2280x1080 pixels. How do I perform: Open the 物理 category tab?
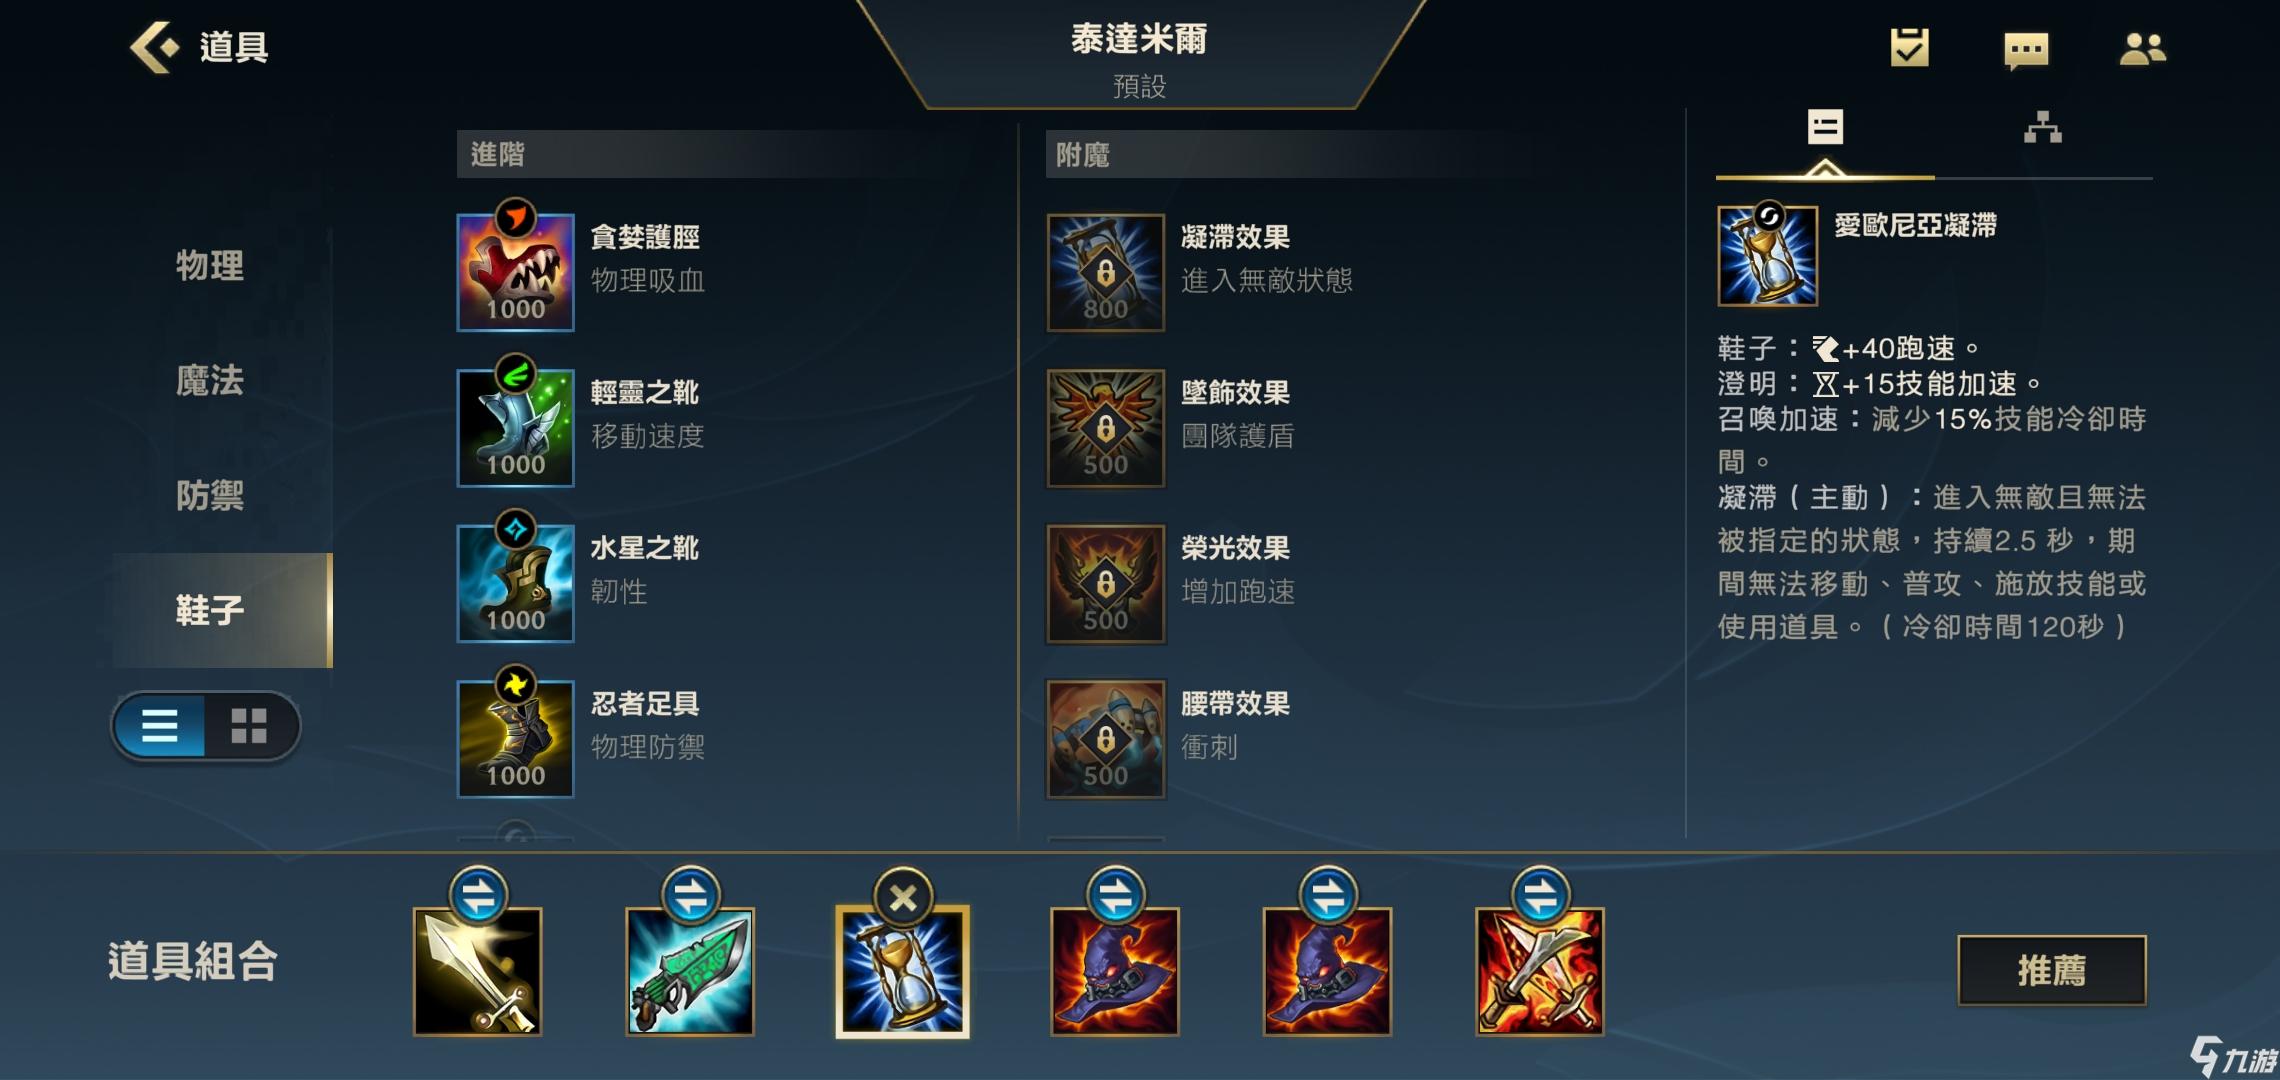210,266
